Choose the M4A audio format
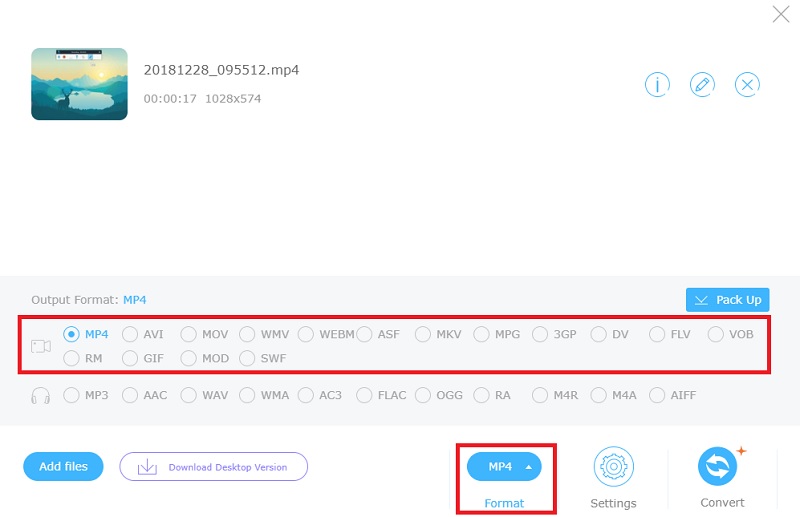This screenshot has width=800, height=517. pyautogui.click(x=600, y=395)
